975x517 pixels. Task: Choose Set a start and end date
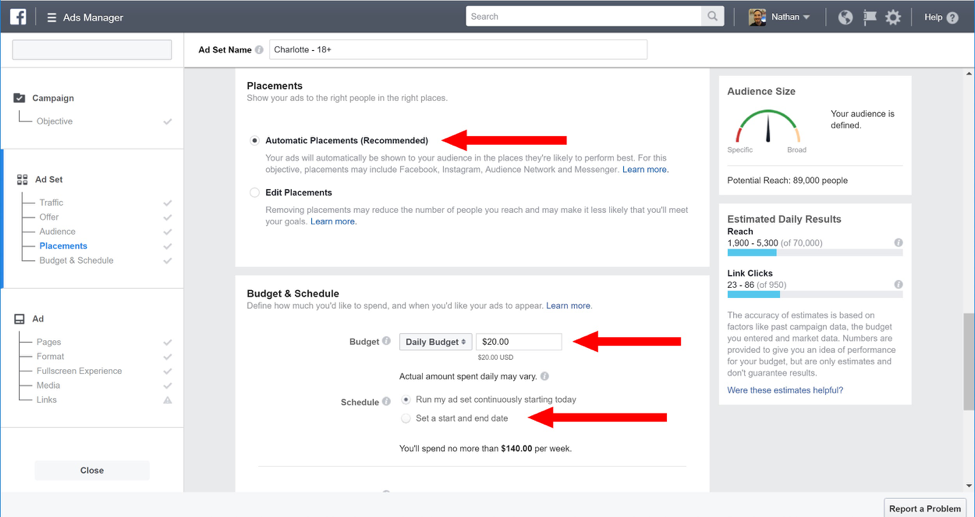point(405,418)
